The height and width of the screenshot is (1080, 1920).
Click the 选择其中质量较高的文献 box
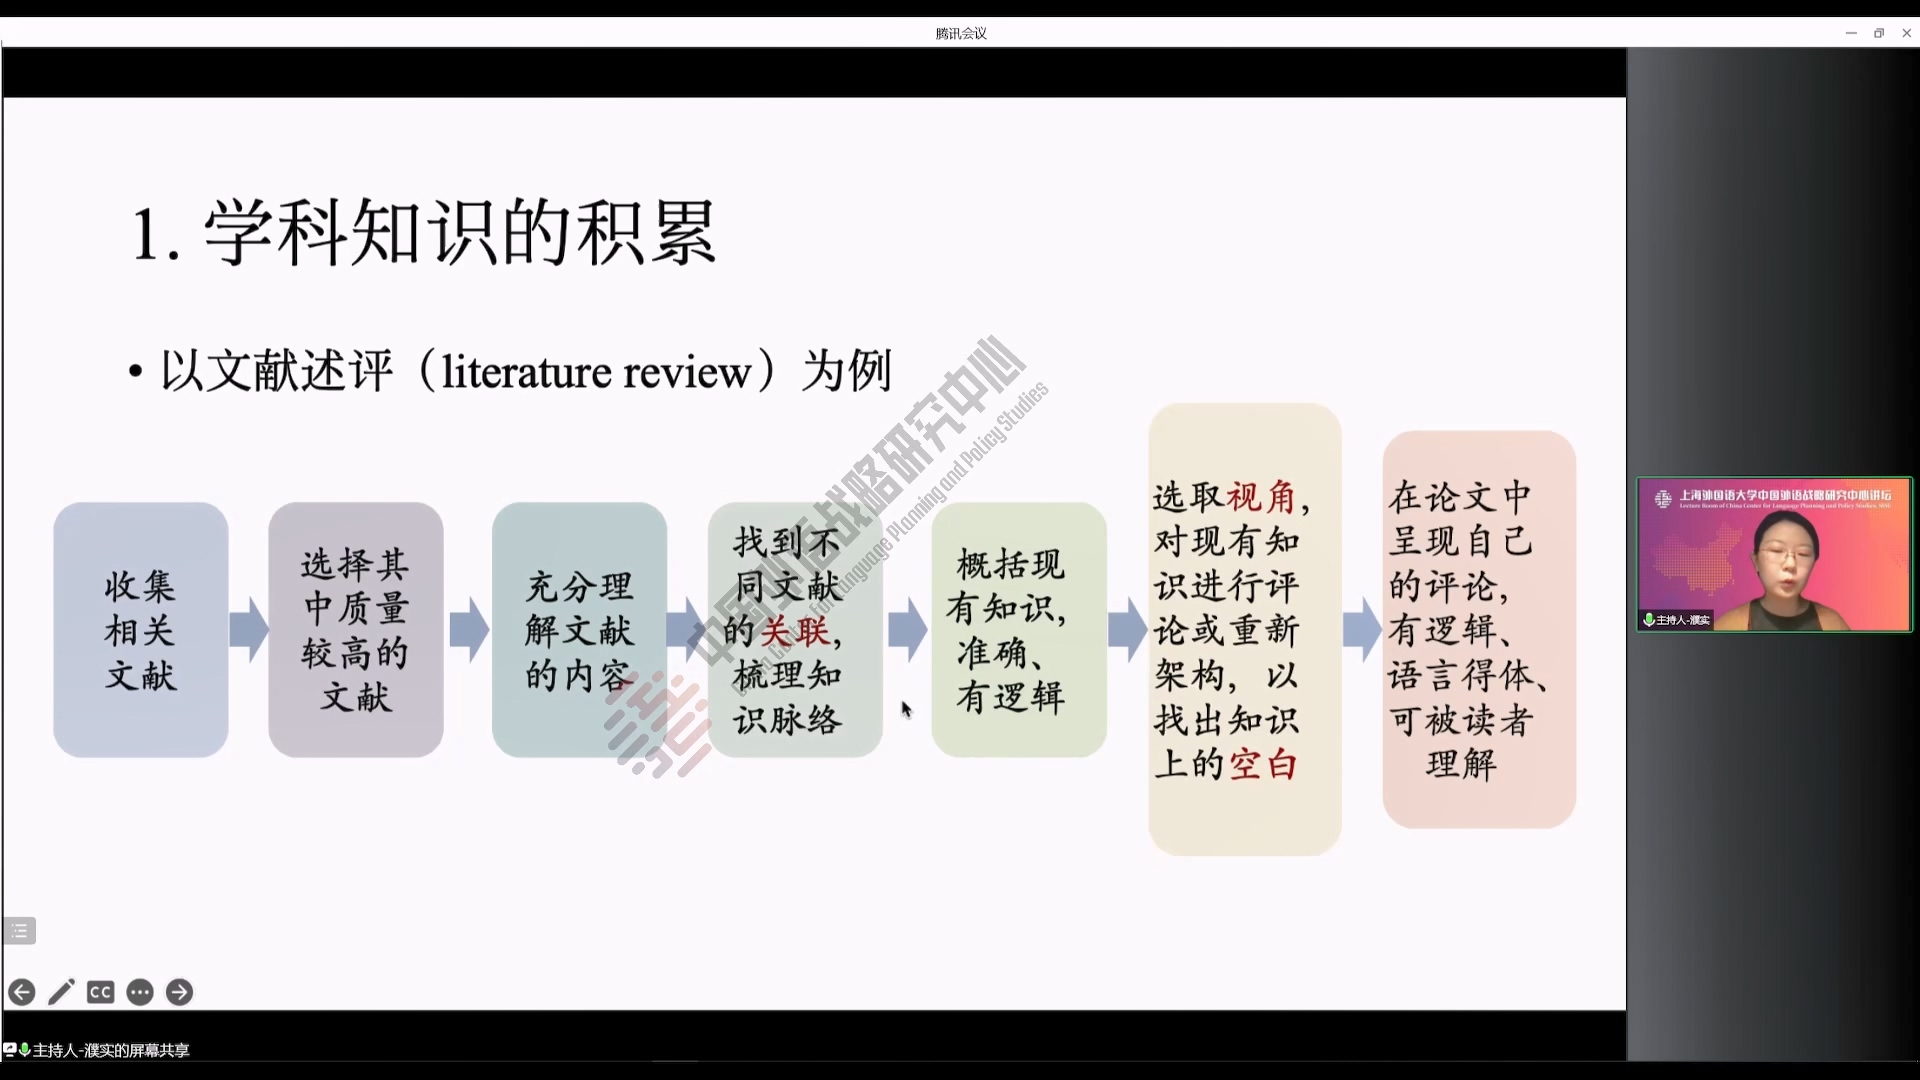coord(355,630)
